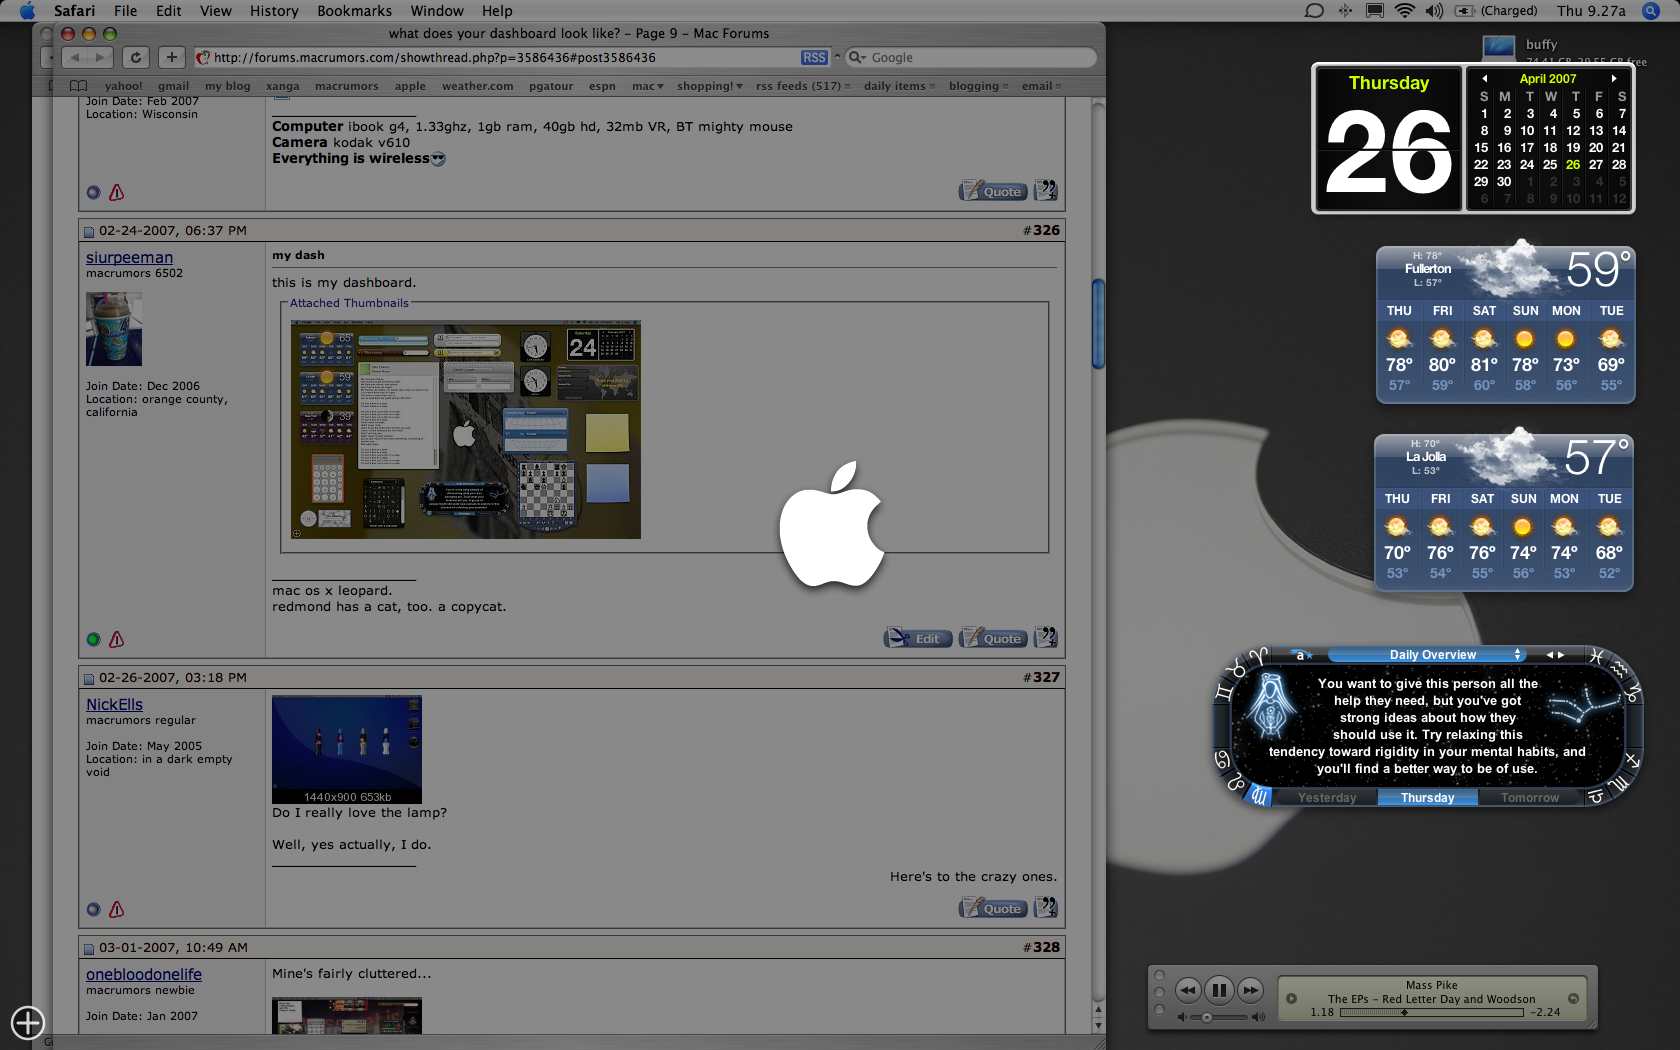Pause playback in iTunes mini player
Viewport: 1680px width, 1050px height.
point(1219,991)
